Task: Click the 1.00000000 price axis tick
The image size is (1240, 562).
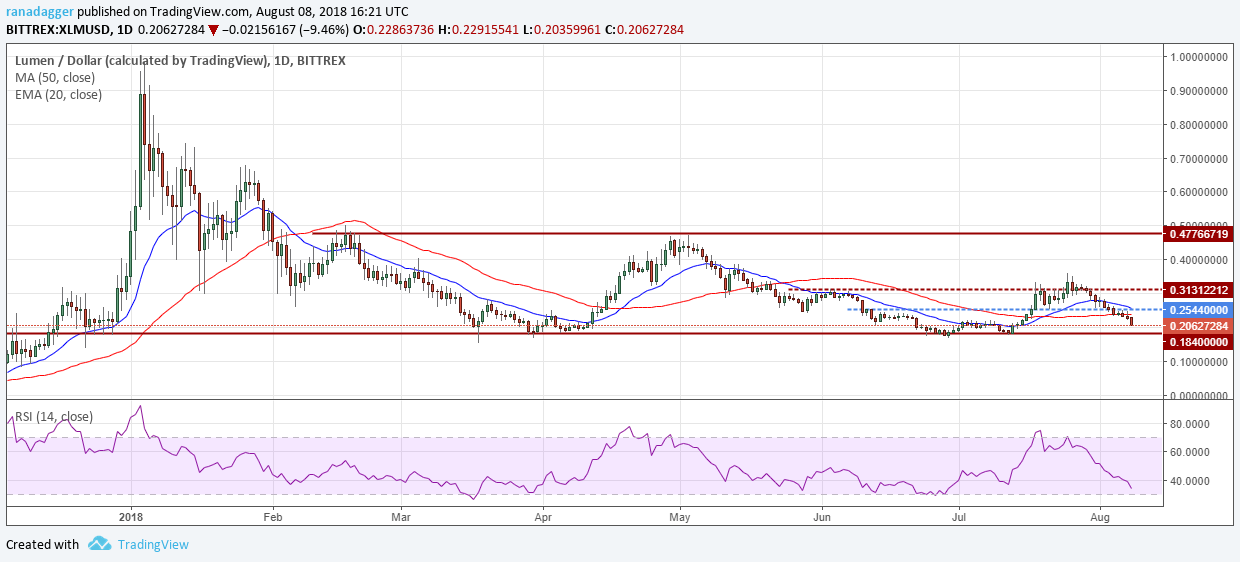Action: point(1198,57)
